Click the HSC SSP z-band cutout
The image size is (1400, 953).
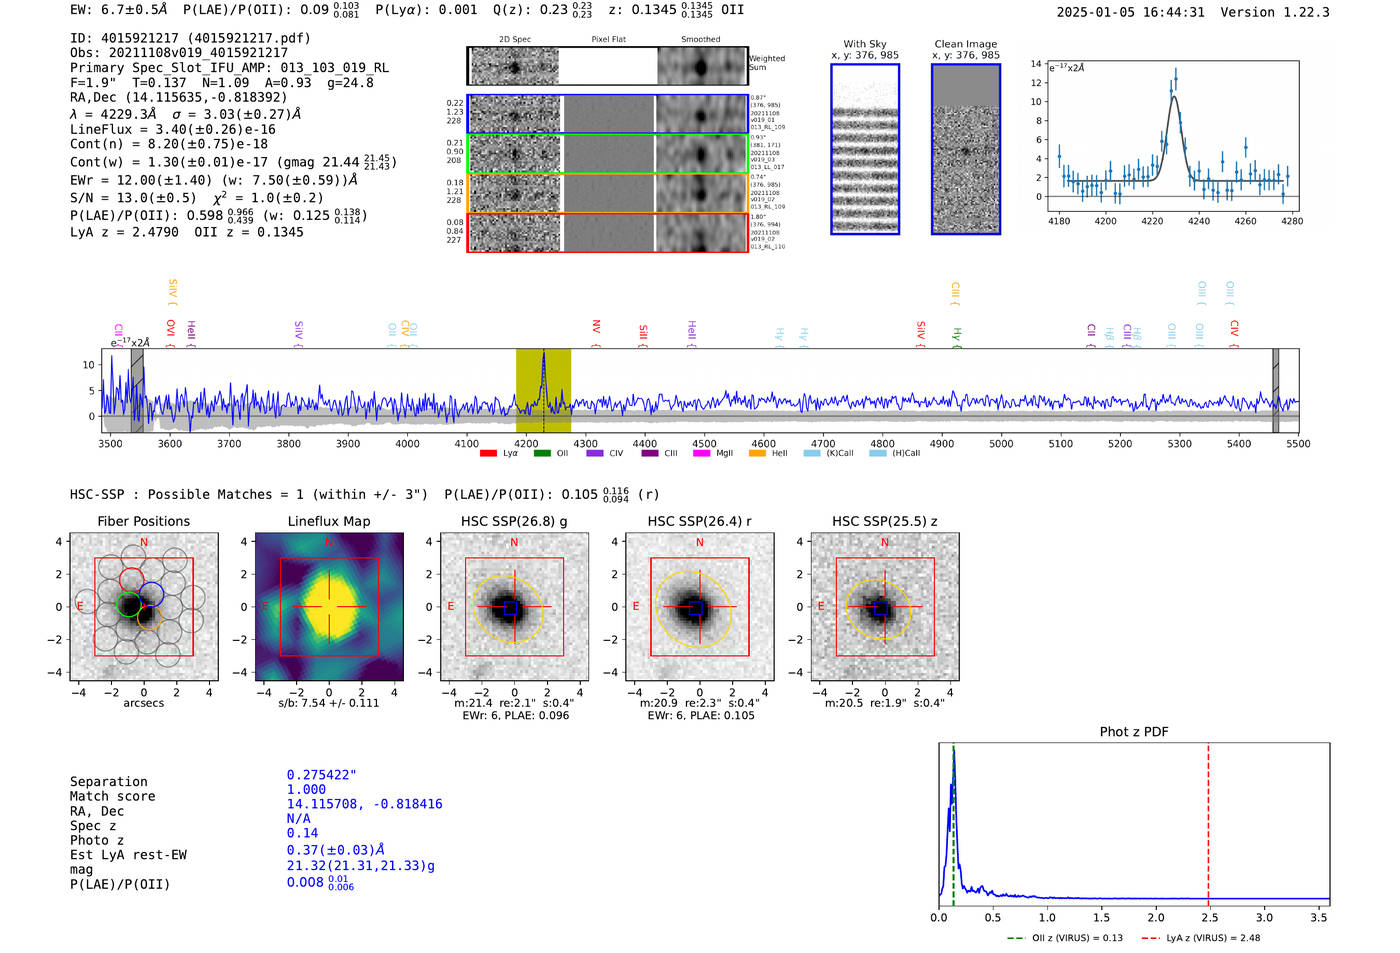point(884,607)
